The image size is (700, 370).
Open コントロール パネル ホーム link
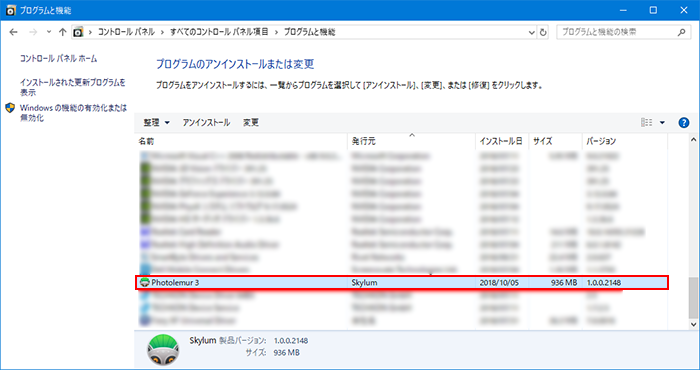click(58, 58)
